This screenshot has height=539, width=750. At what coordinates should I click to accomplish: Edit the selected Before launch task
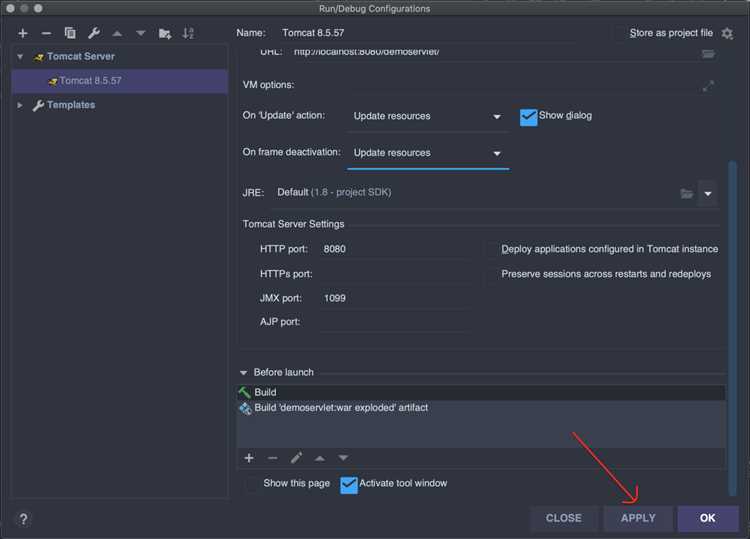296,458
